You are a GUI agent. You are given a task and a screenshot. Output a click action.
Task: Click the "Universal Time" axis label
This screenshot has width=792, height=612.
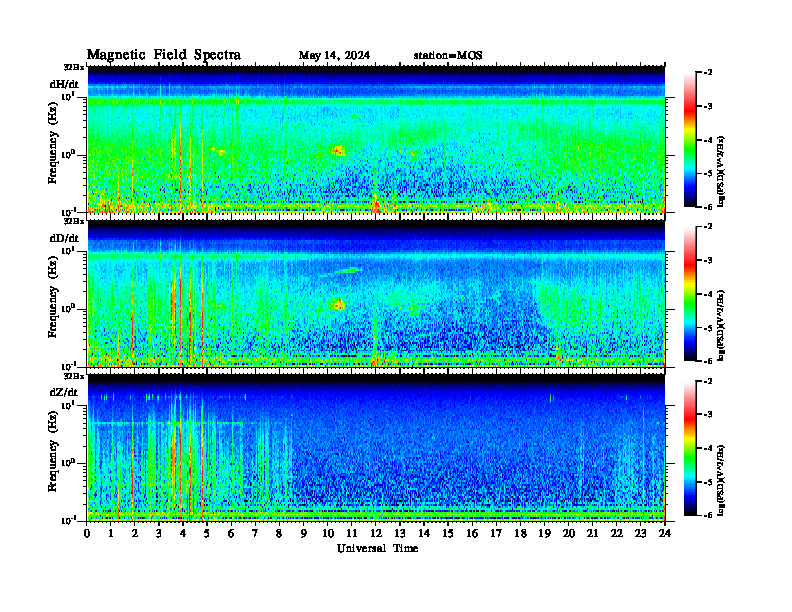click(377, 548)
